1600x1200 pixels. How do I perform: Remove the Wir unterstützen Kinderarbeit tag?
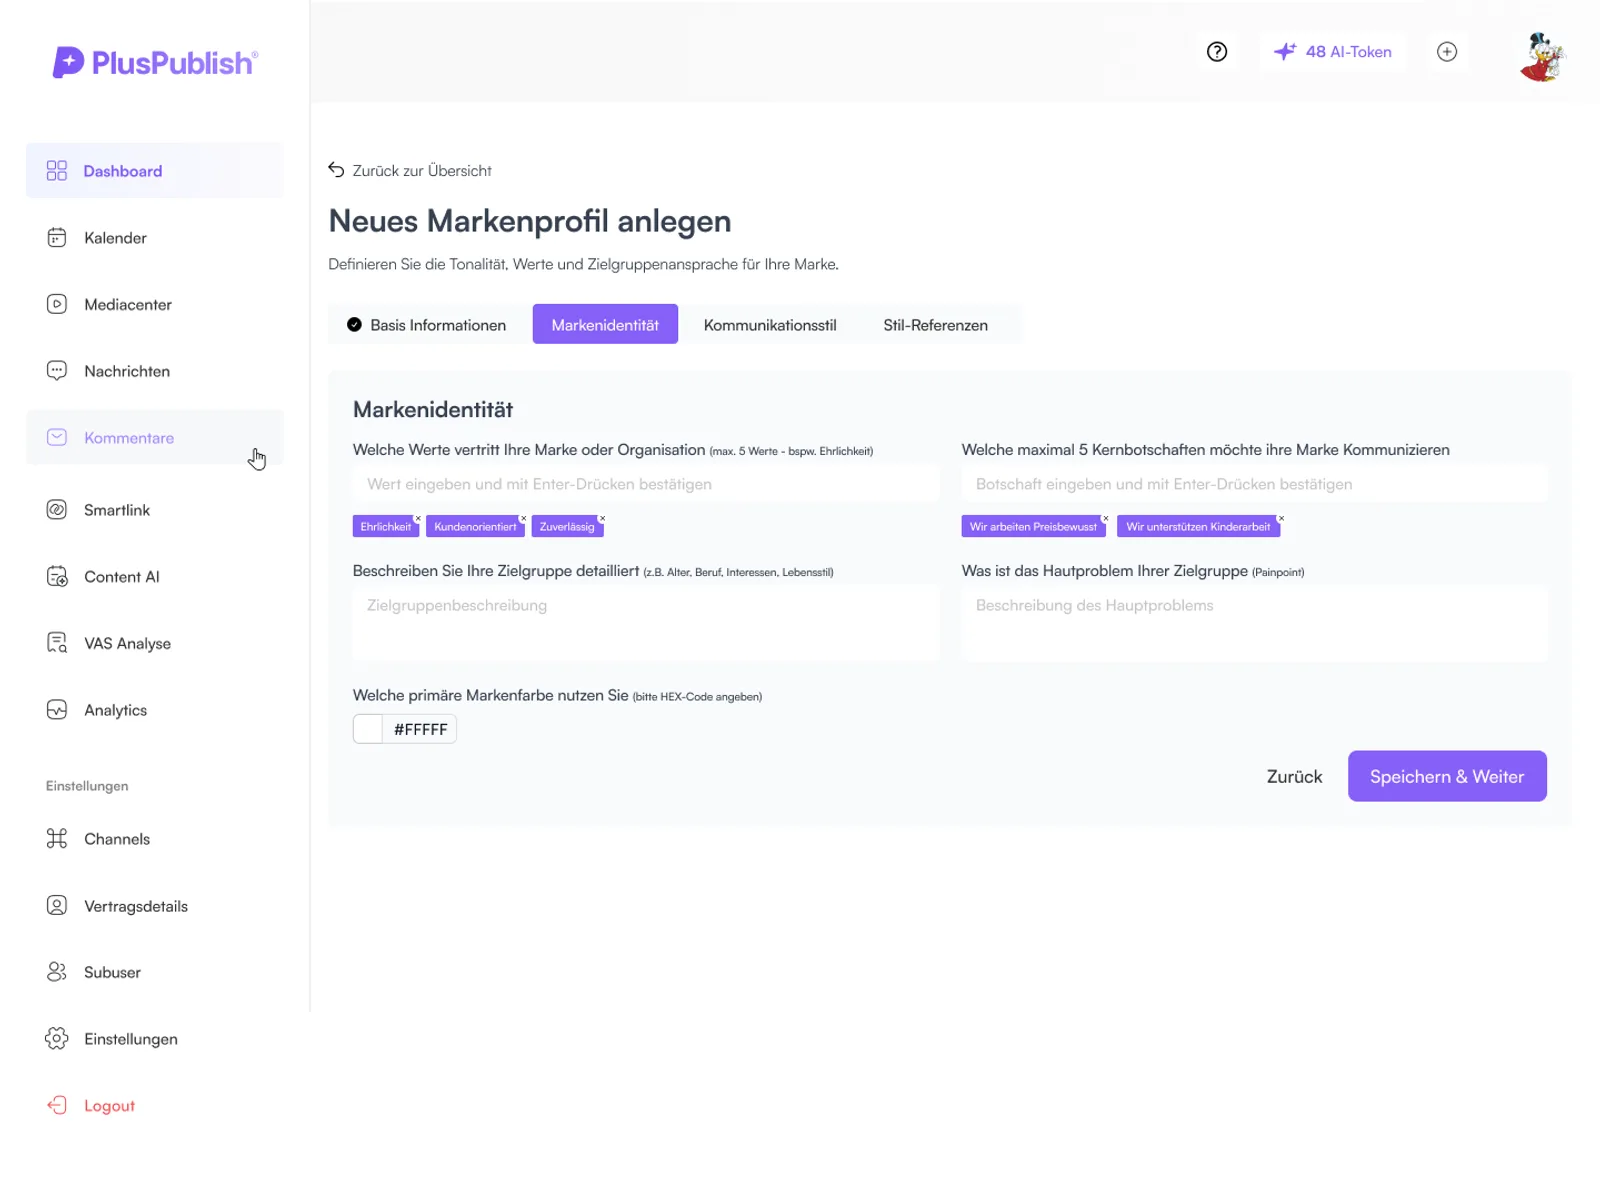click(x=1281, y=518)
